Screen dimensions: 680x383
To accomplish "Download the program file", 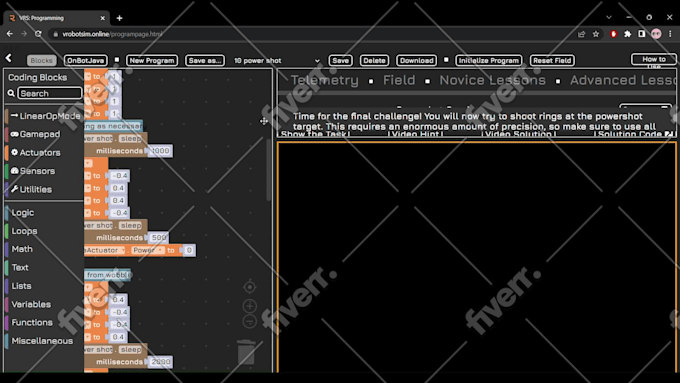I will click(416, 60).
